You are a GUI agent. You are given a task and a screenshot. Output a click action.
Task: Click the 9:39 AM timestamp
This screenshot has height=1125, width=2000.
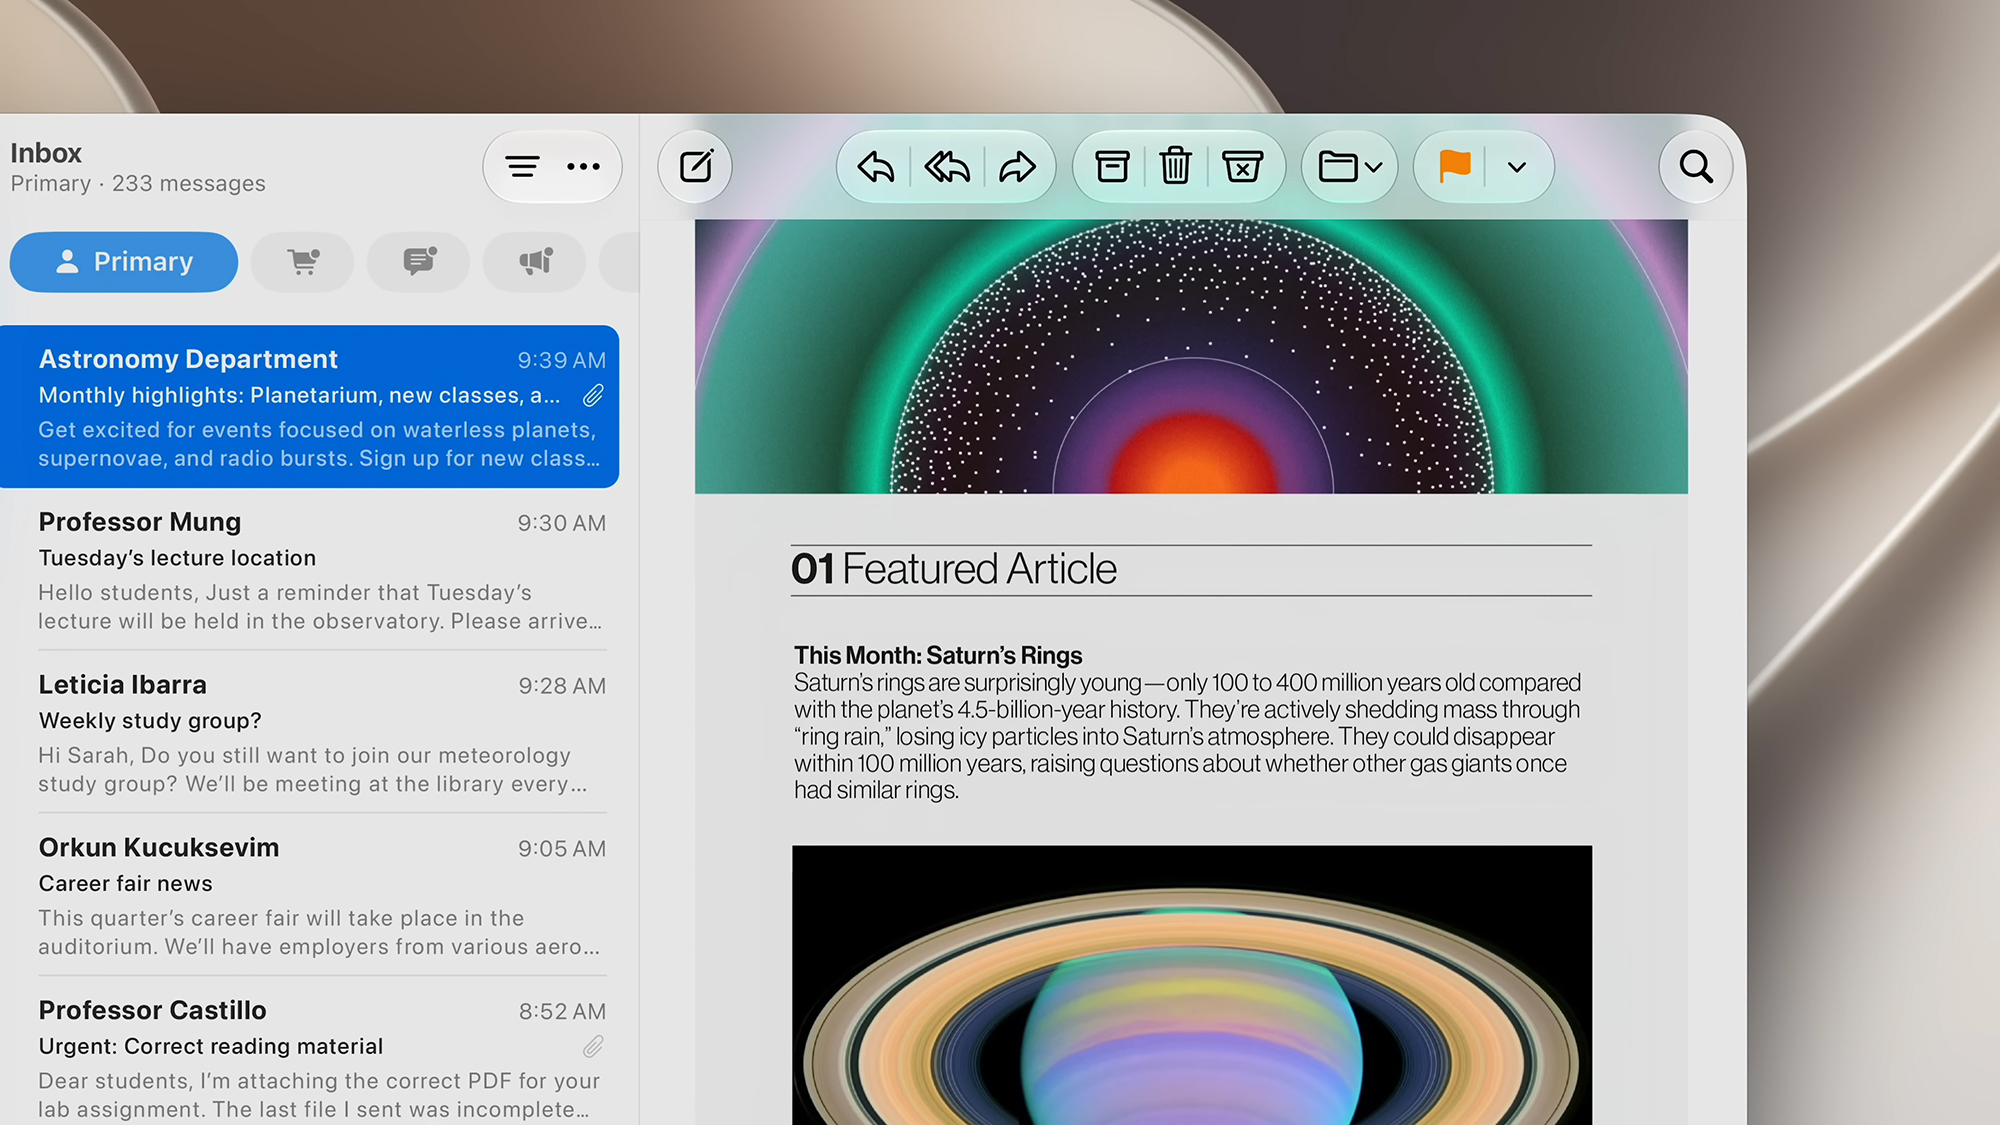click(x=561, y=360)
